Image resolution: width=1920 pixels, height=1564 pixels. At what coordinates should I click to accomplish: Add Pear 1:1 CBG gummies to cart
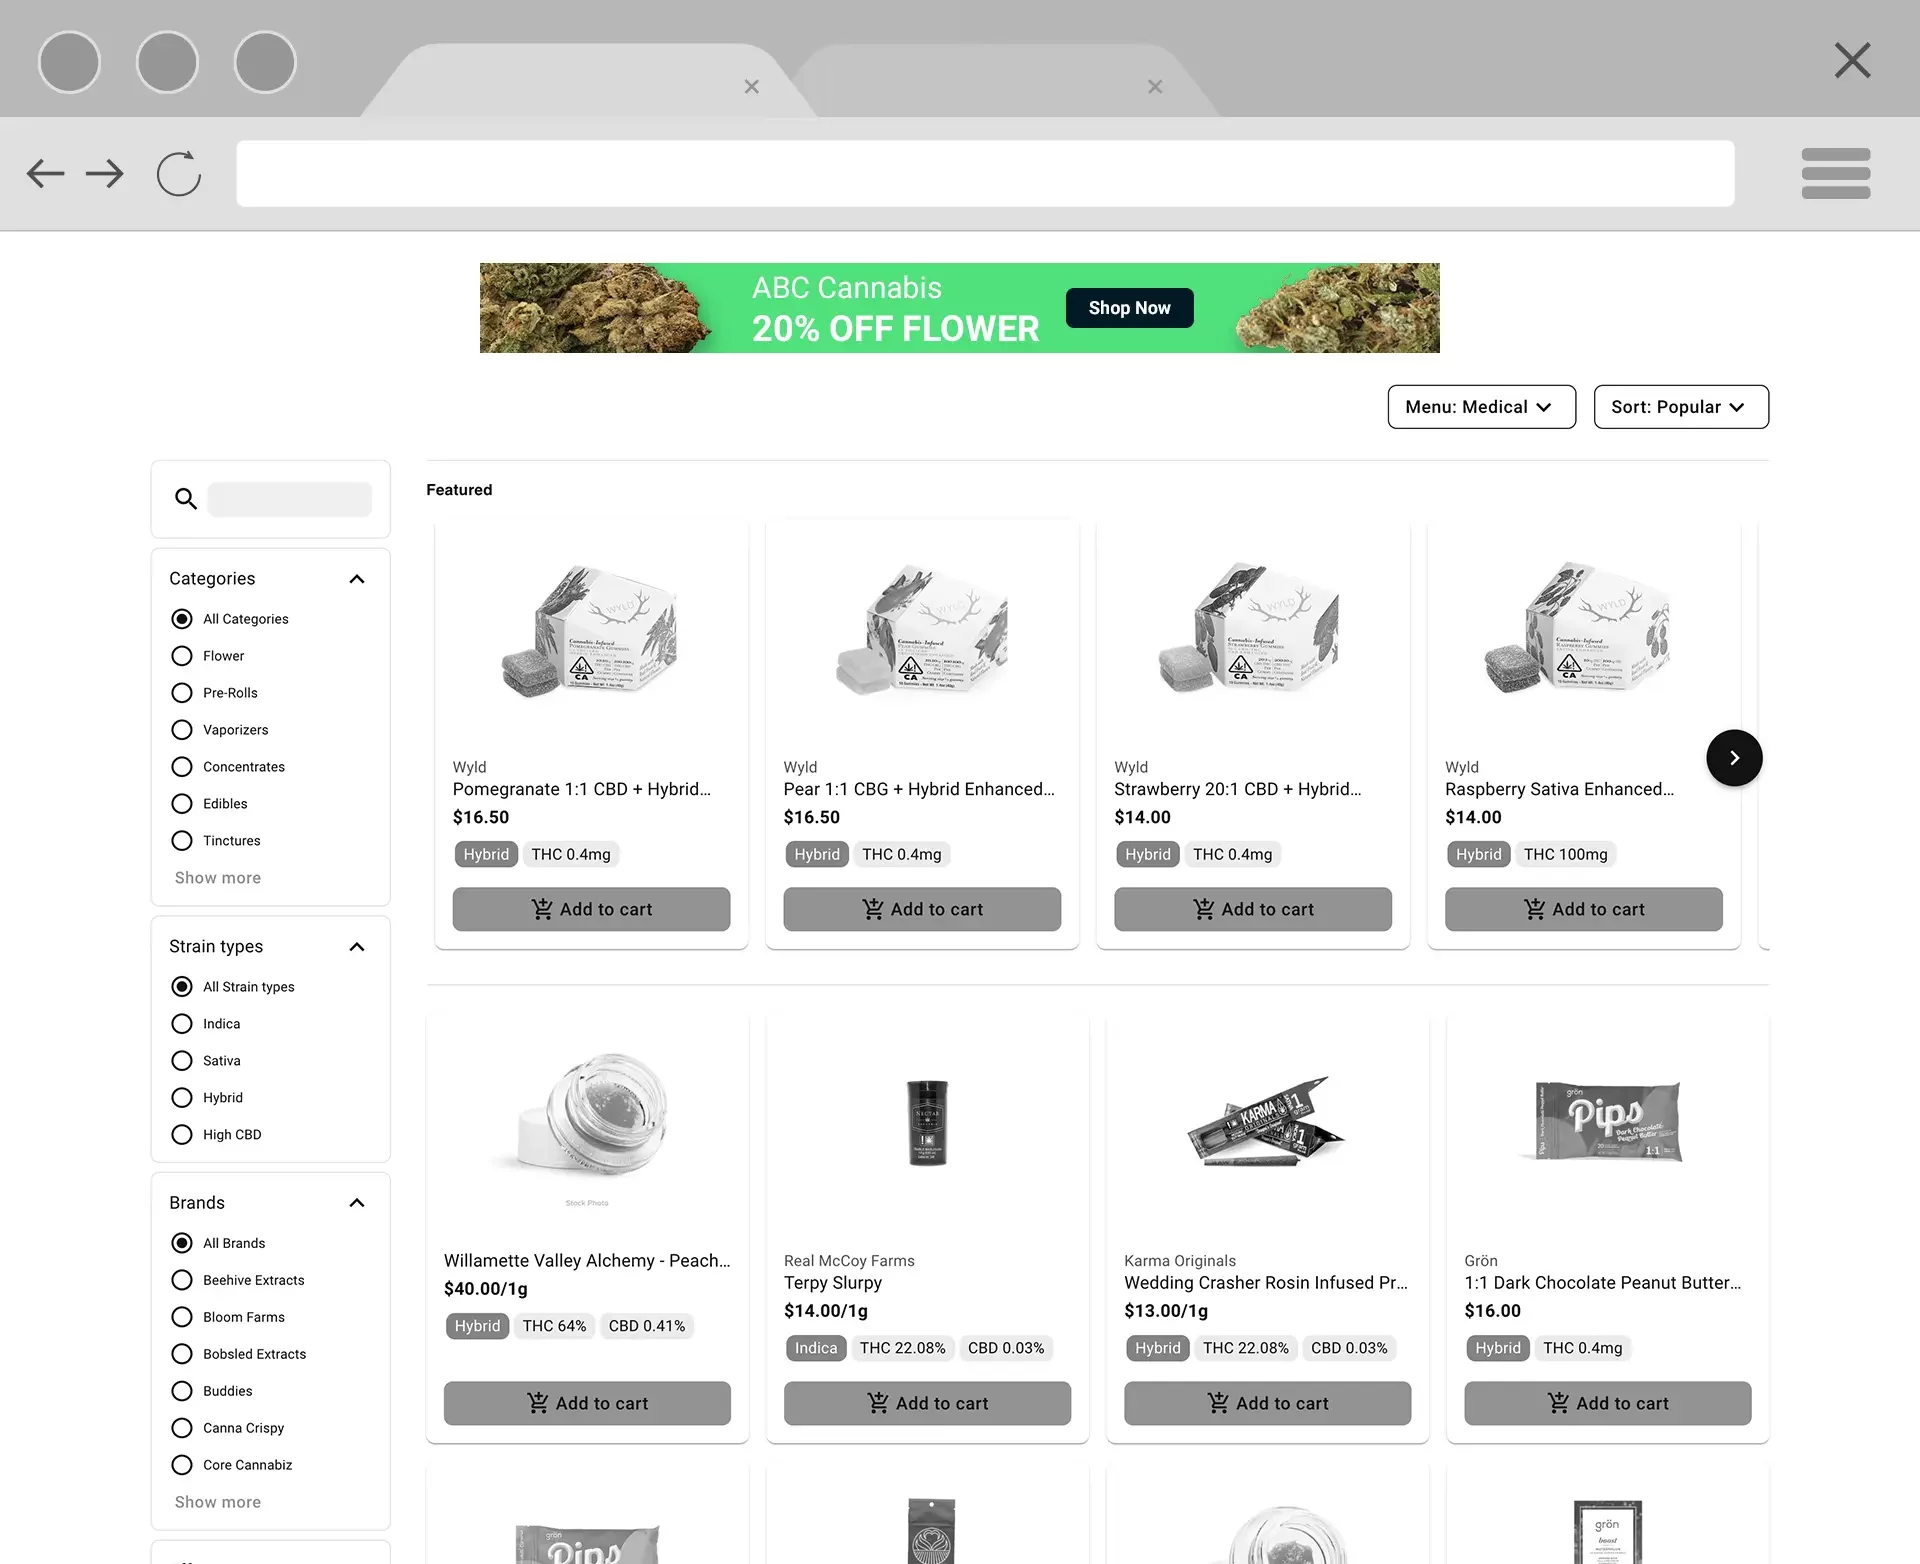pos(922,909)
